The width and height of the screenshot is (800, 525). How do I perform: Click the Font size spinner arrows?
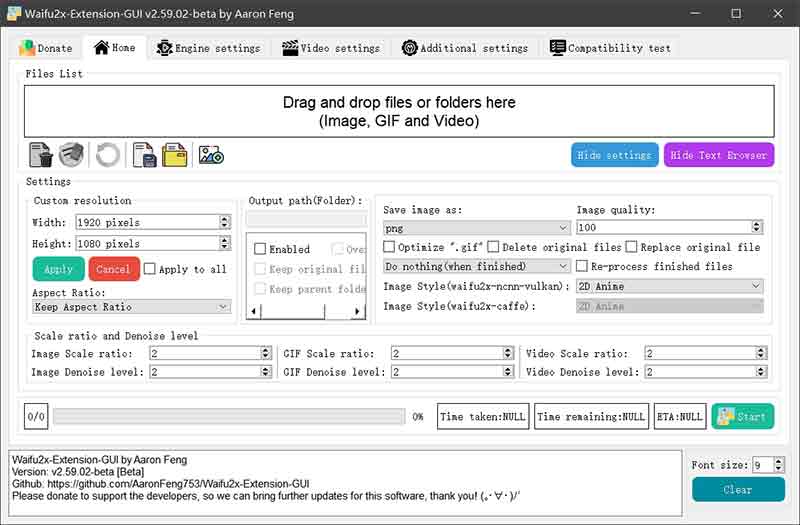[778, 465]
